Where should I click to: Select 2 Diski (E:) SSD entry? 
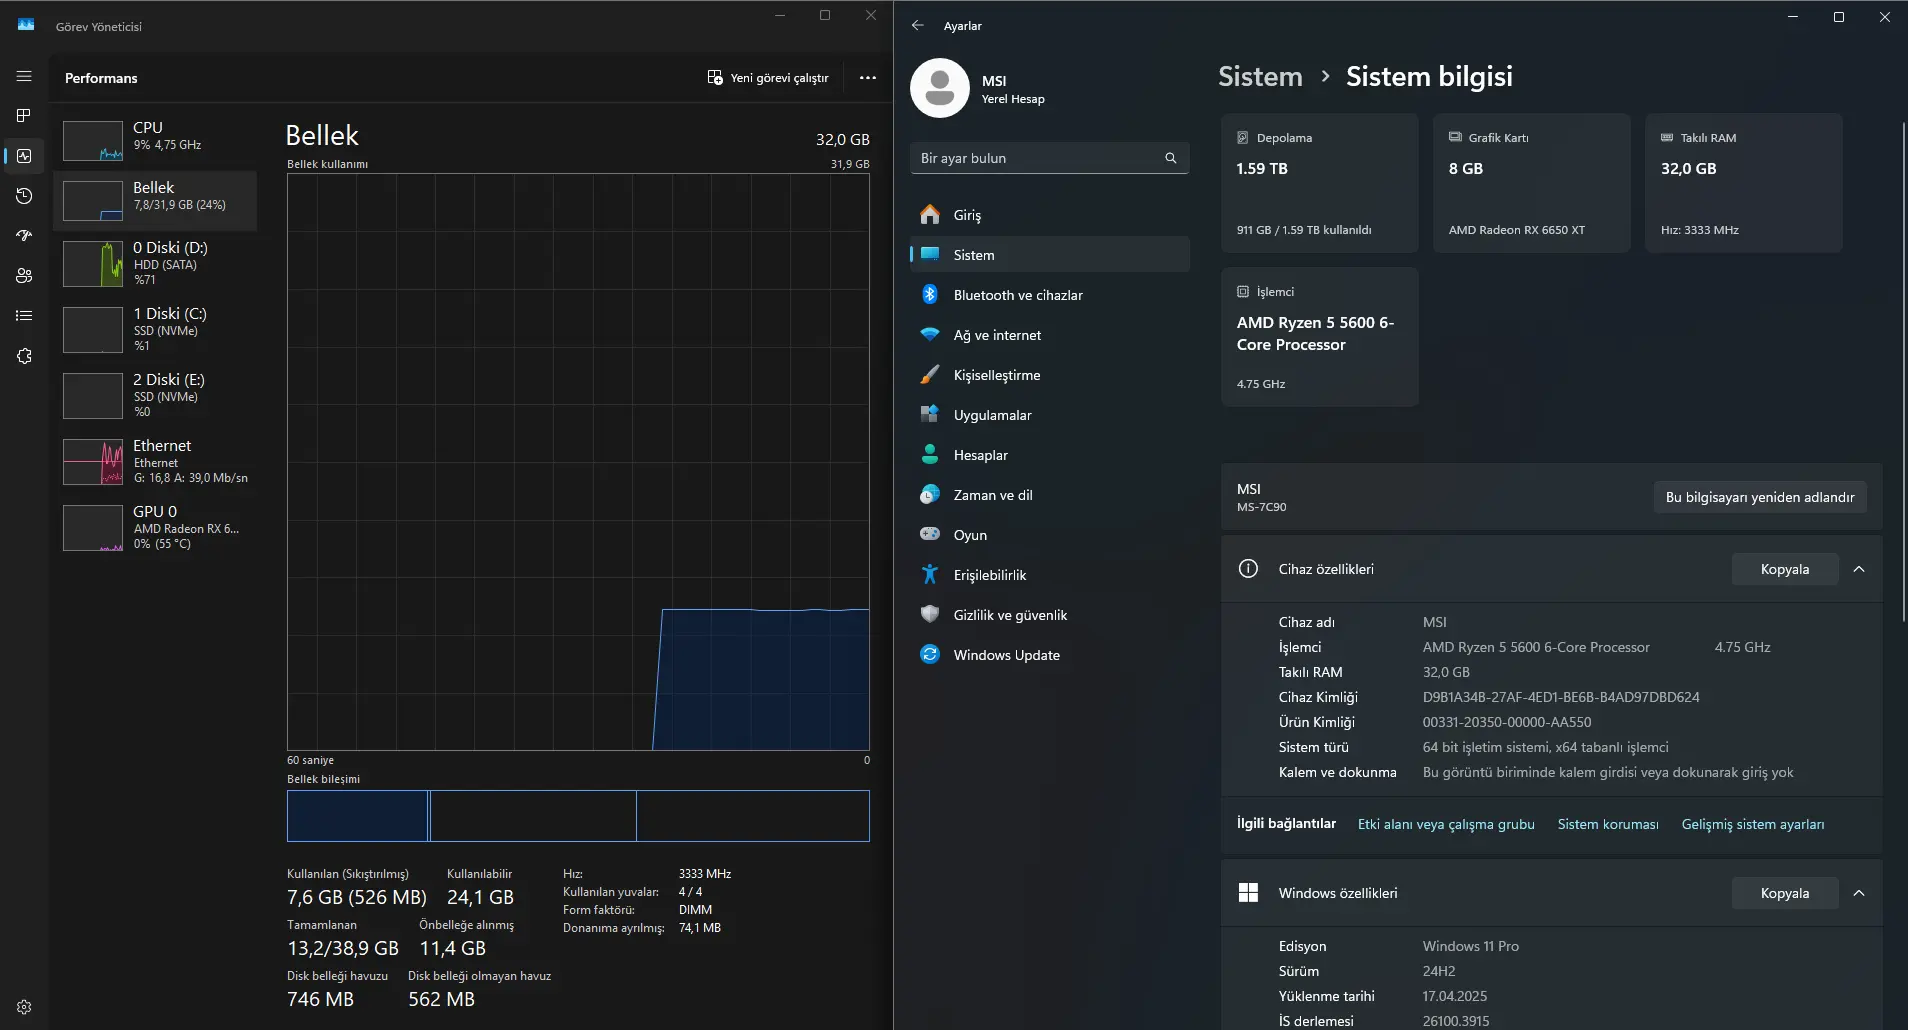tap(155, 397)
